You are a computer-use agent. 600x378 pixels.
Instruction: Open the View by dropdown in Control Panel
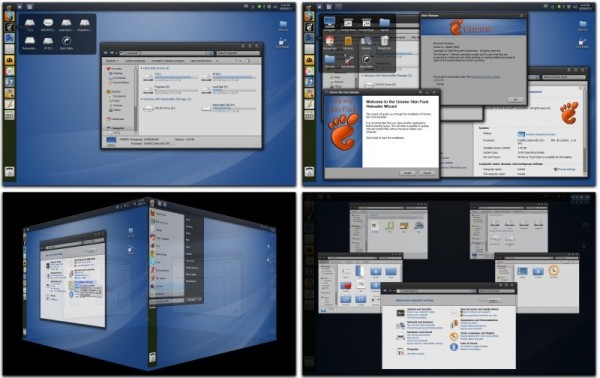[x=494, y=300]
